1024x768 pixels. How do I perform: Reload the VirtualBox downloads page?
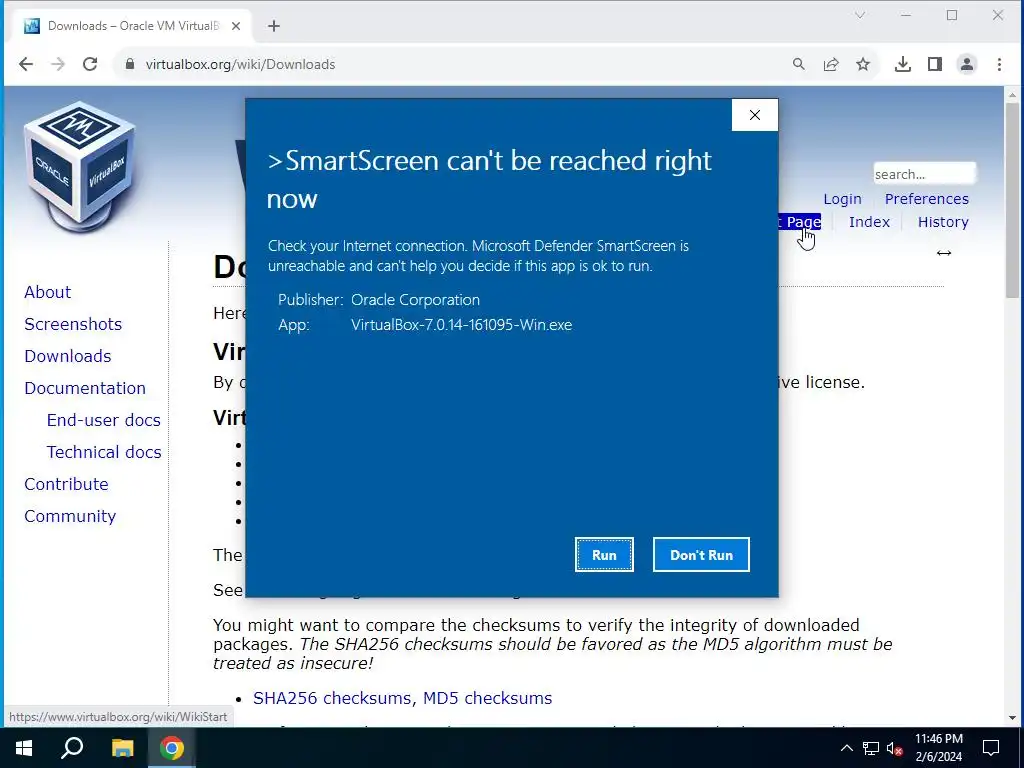click(x=90, y=64)
